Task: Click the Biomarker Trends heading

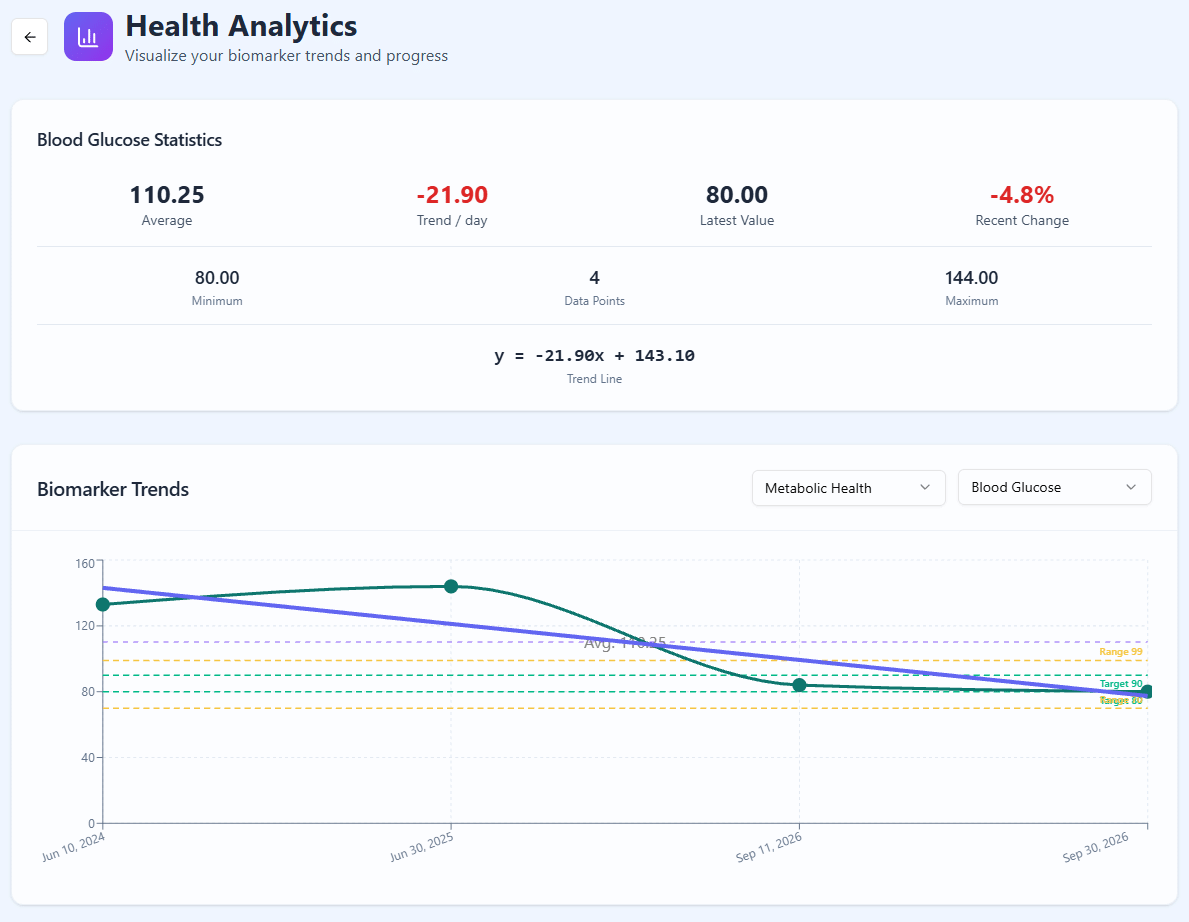Action: coord(113,489)
